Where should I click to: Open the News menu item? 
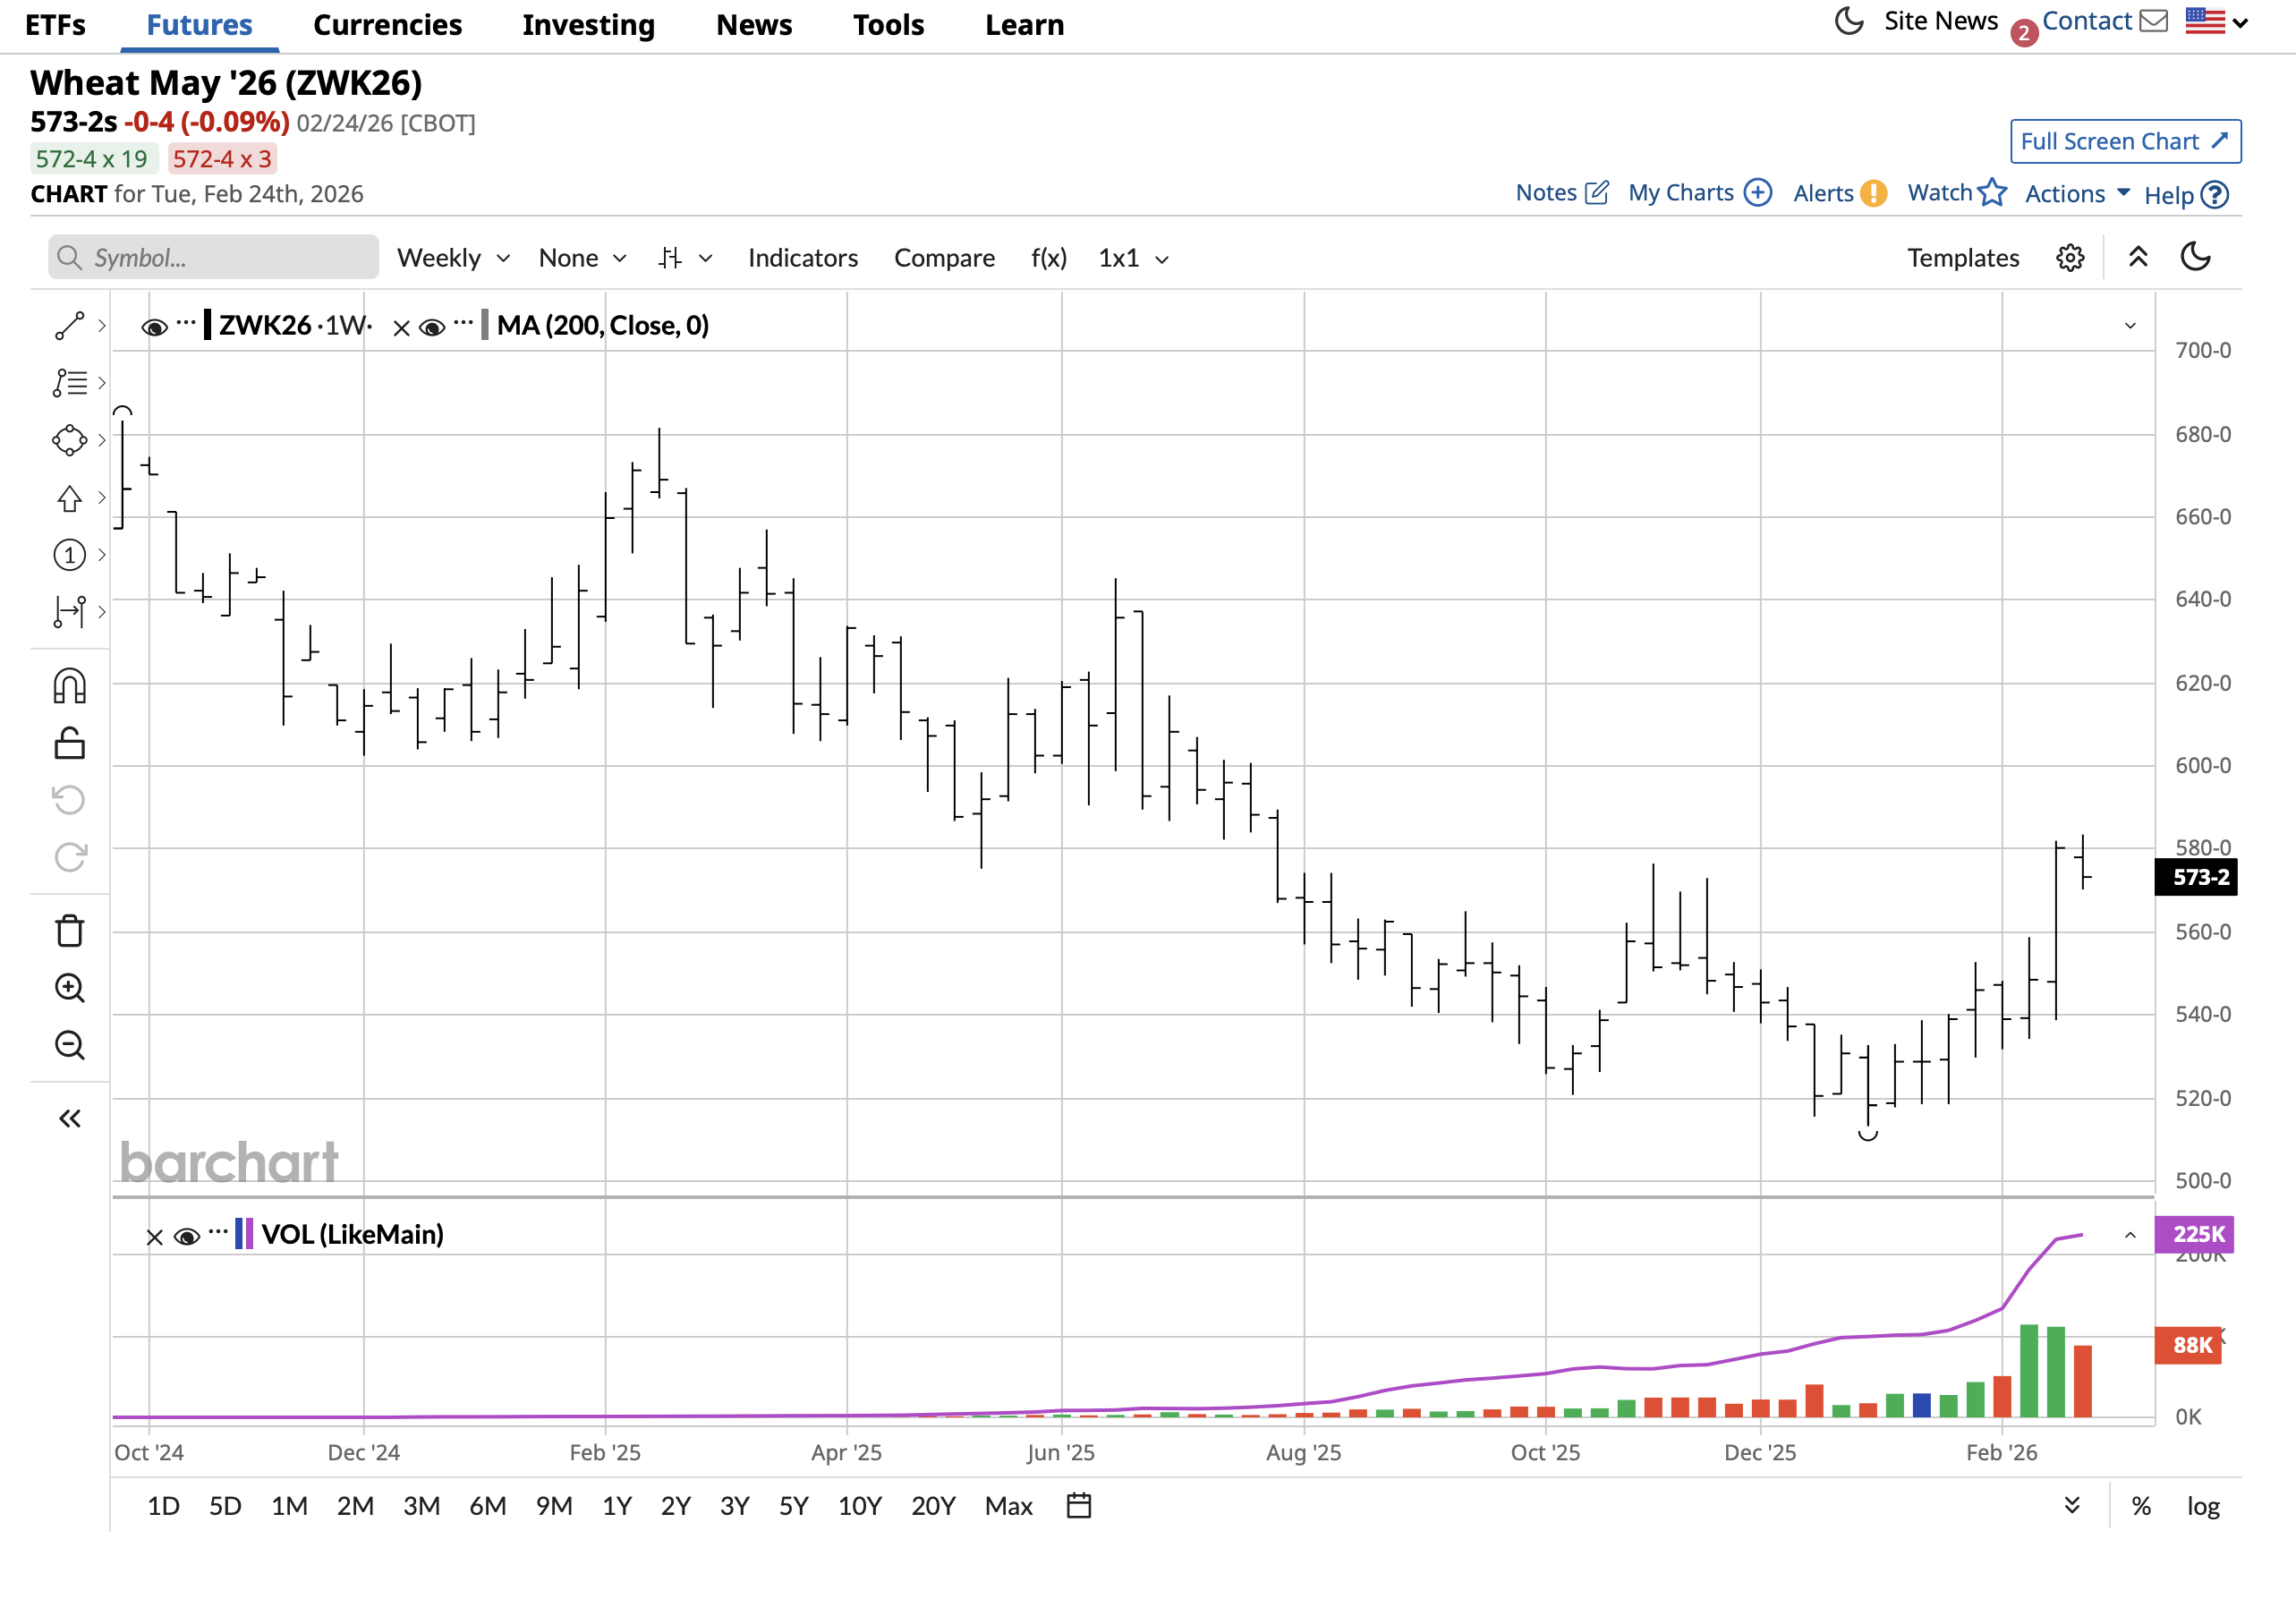click(753, 25)
